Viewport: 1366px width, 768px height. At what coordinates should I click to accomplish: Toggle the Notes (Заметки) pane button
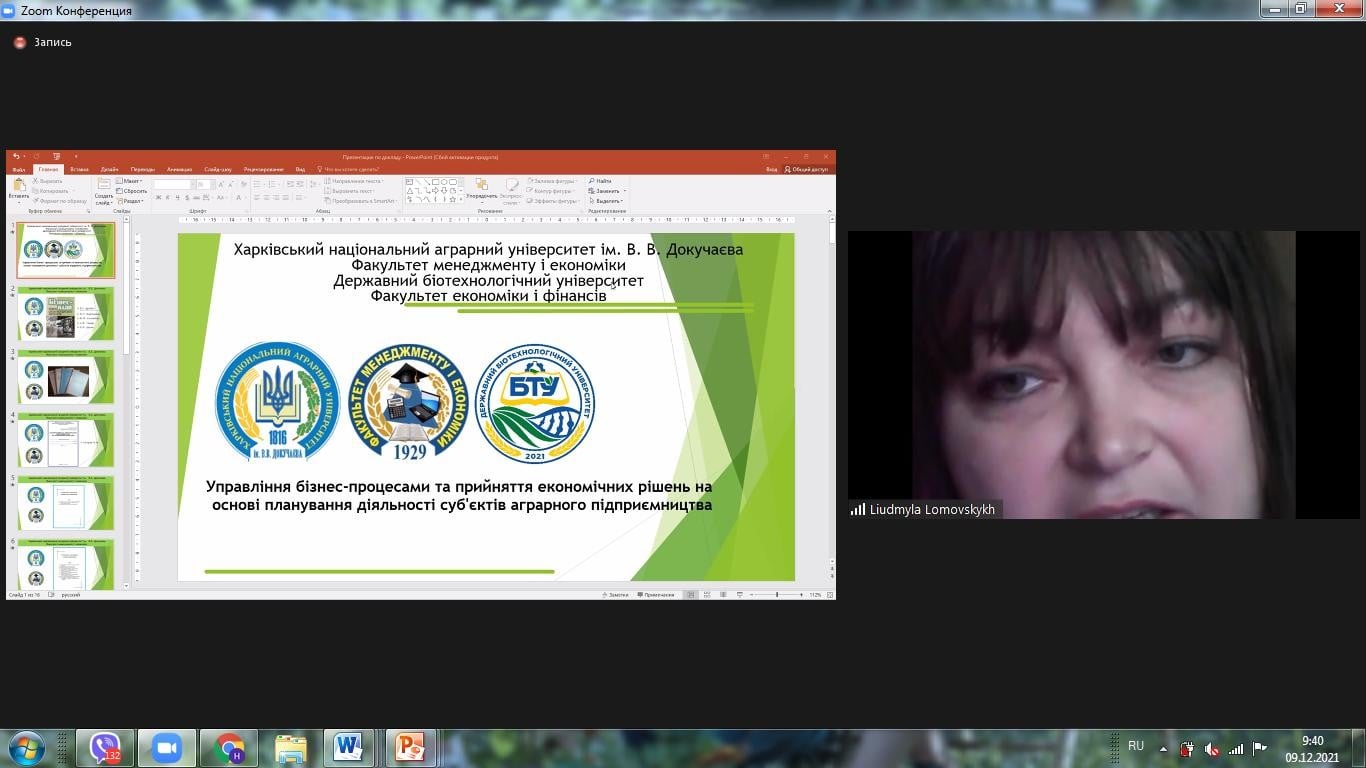tap(616, 595)
